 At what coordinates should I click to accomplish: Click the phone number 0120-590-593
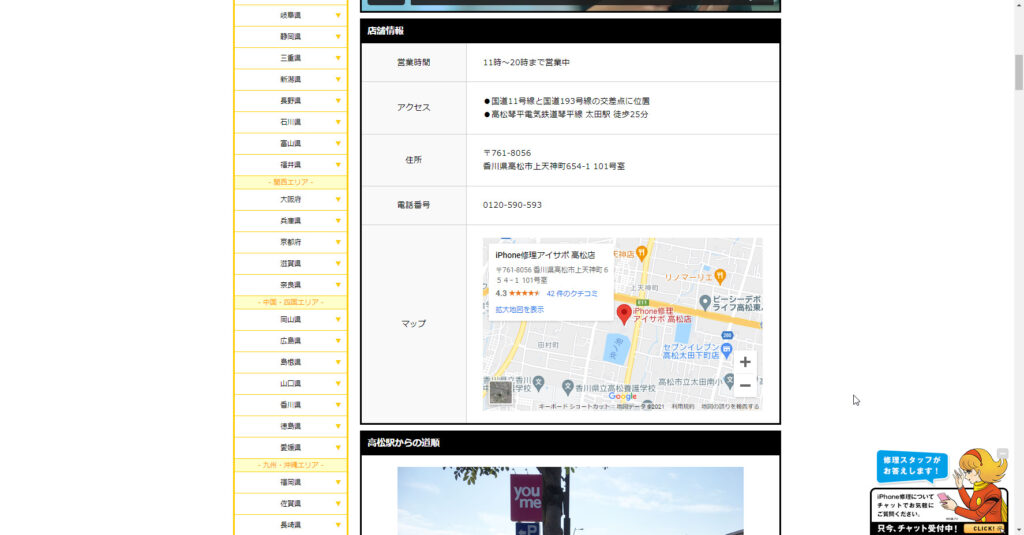(512, 205)
